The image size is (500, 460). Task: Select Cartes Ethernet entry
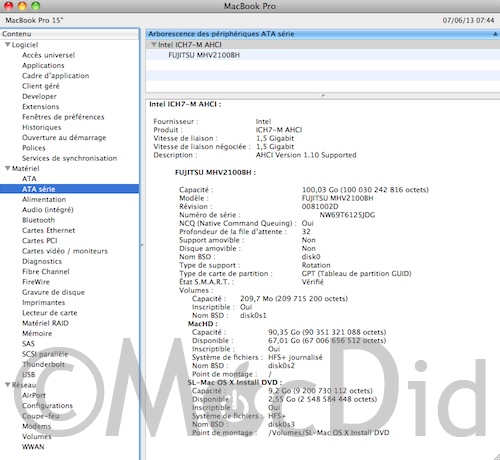click(x=48, y=230)
